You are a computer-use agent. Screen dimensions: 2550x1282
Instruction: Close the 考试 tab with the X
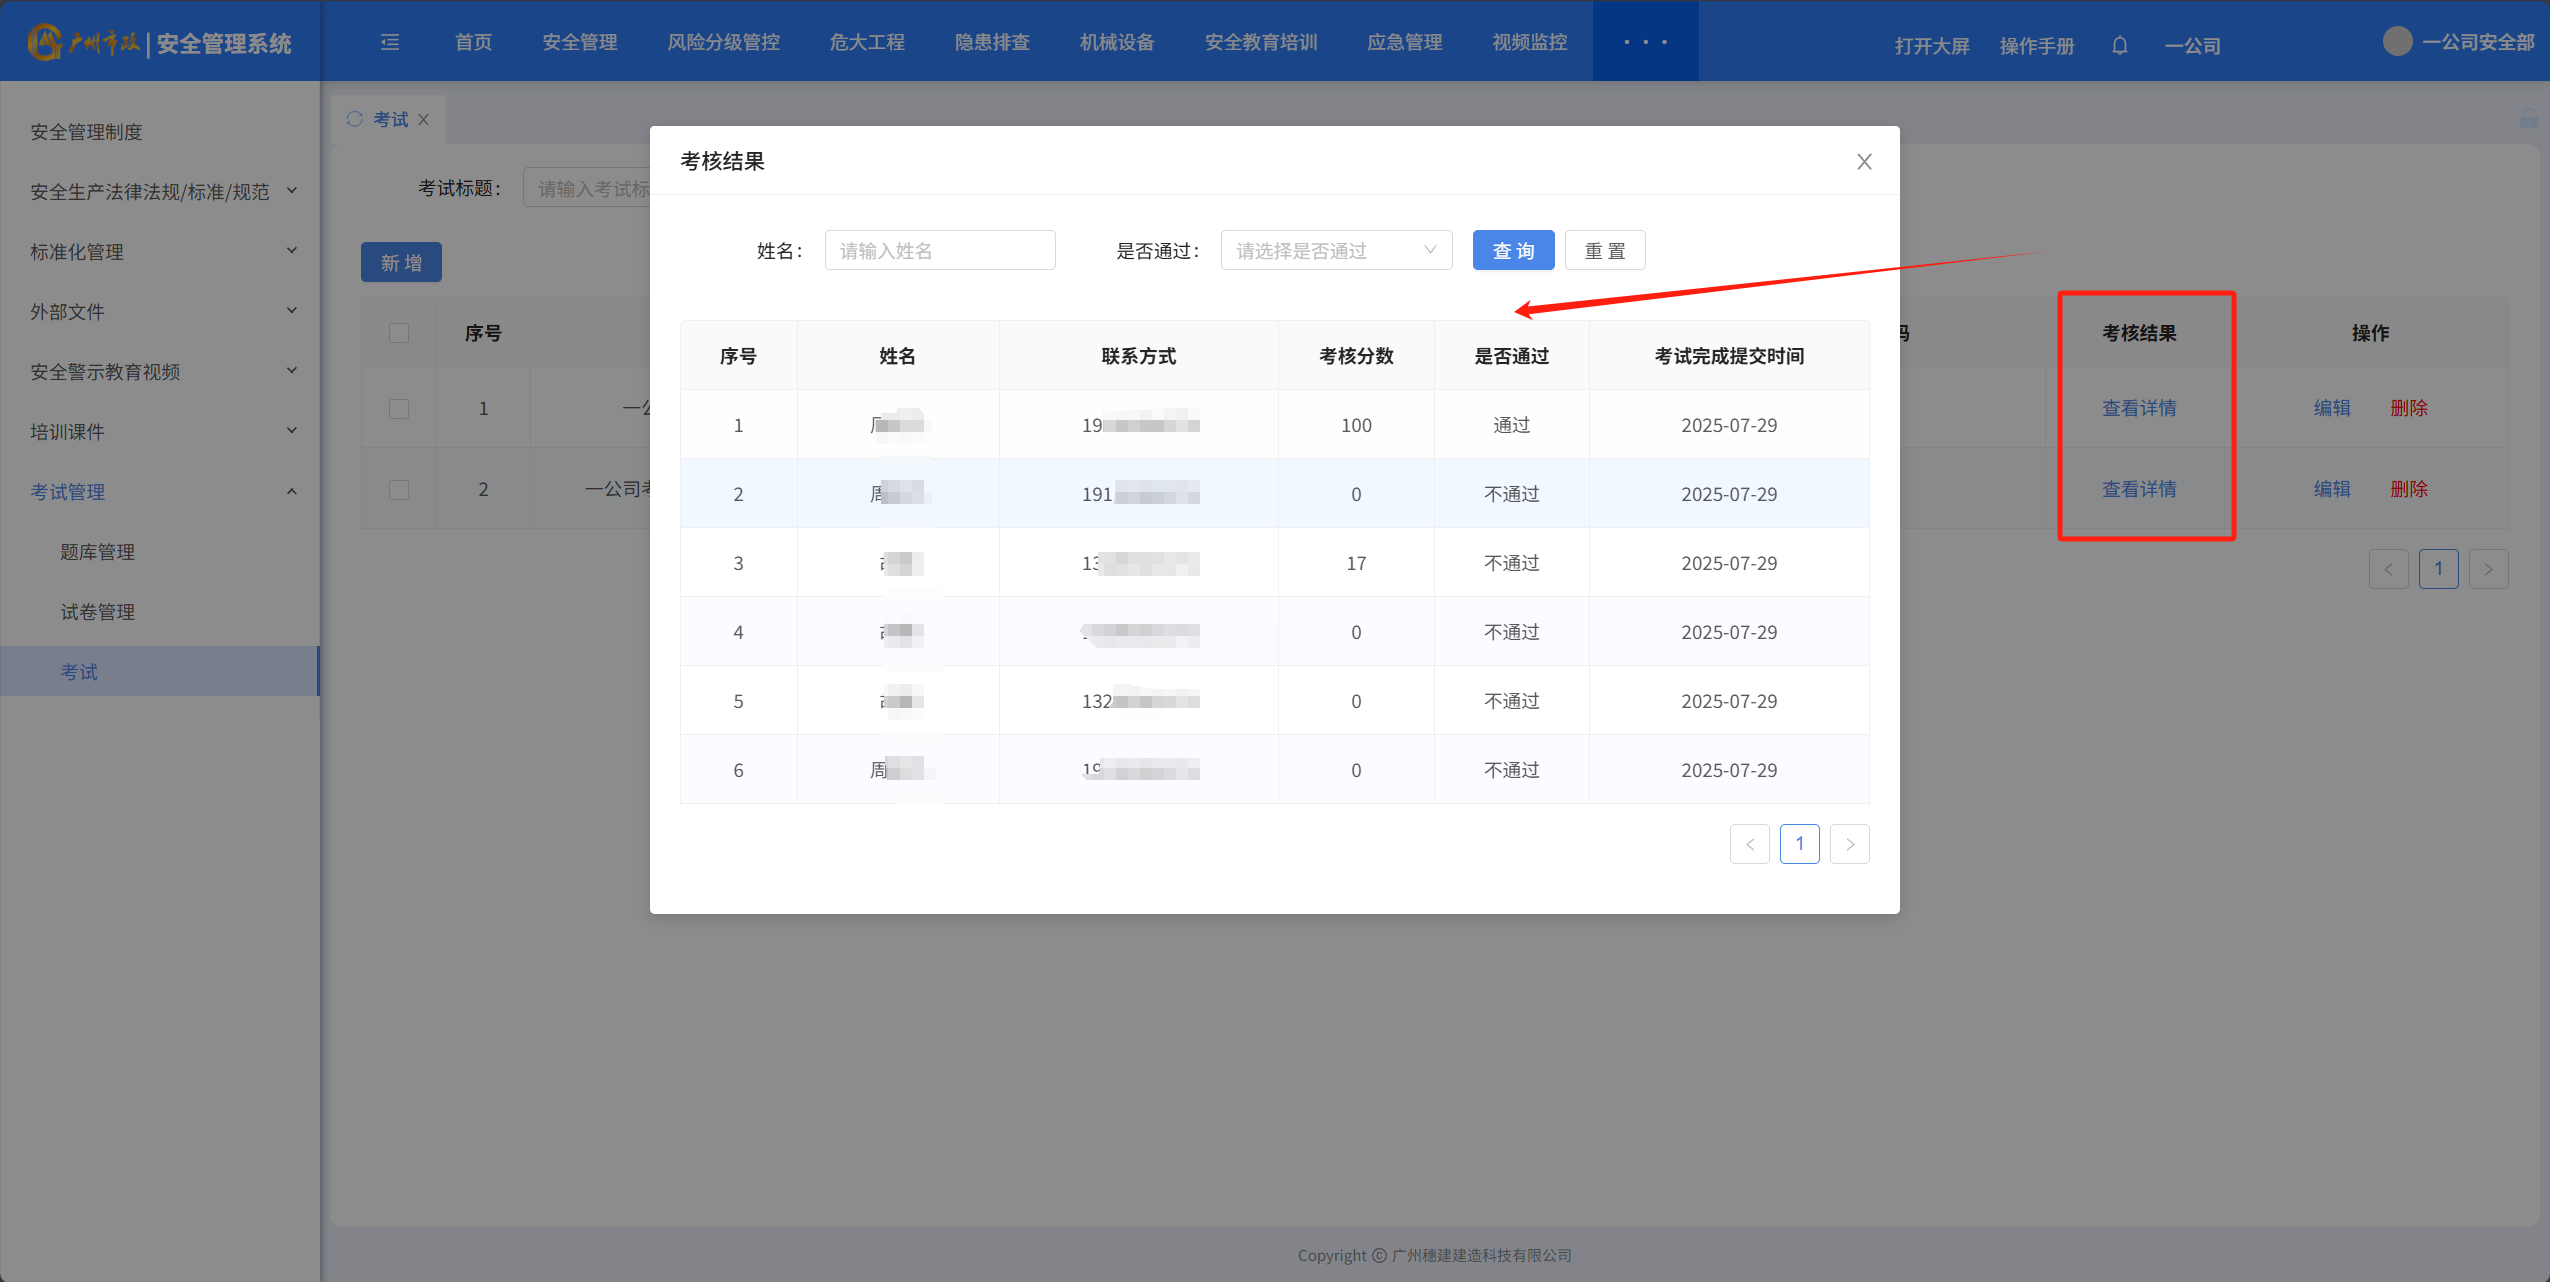(x=424, y=120)
